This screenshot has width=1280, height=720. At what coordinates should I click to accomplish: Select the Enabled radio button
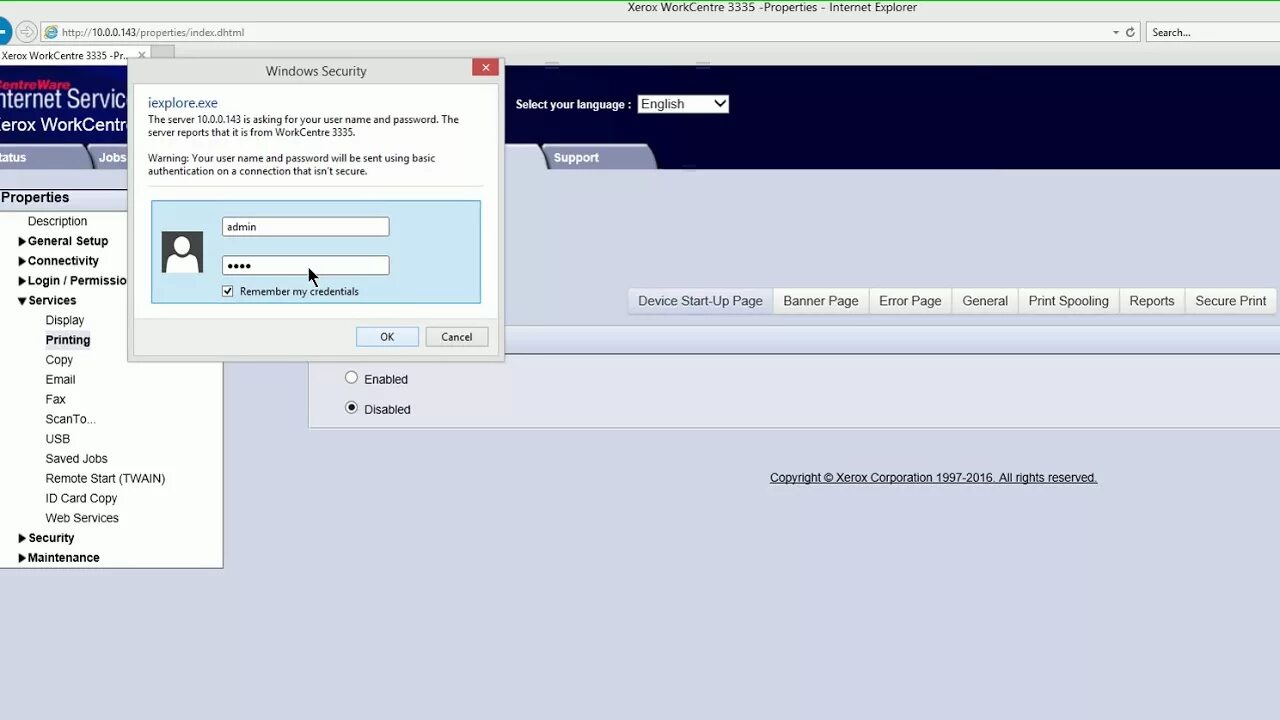coord(351,378)
